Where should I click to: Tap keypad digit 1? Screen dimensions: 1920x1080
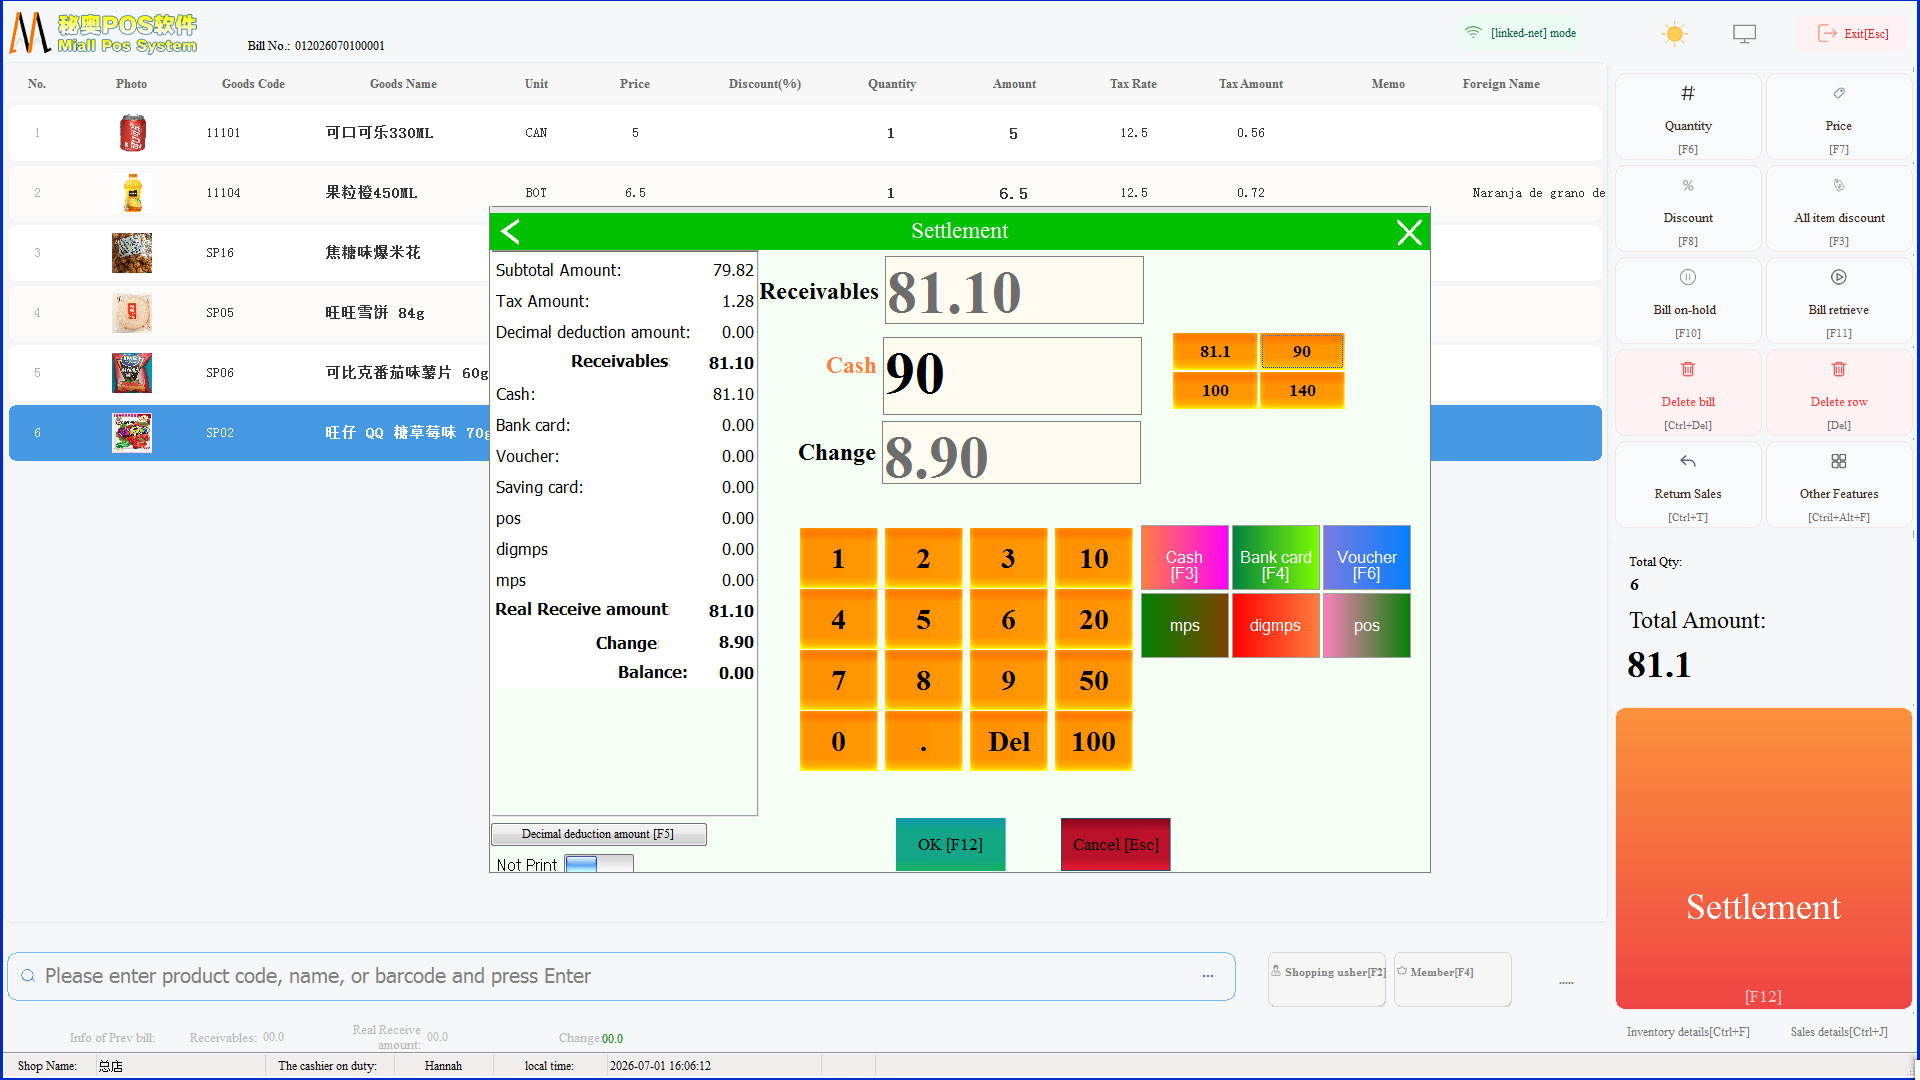(x=838, y=558)
